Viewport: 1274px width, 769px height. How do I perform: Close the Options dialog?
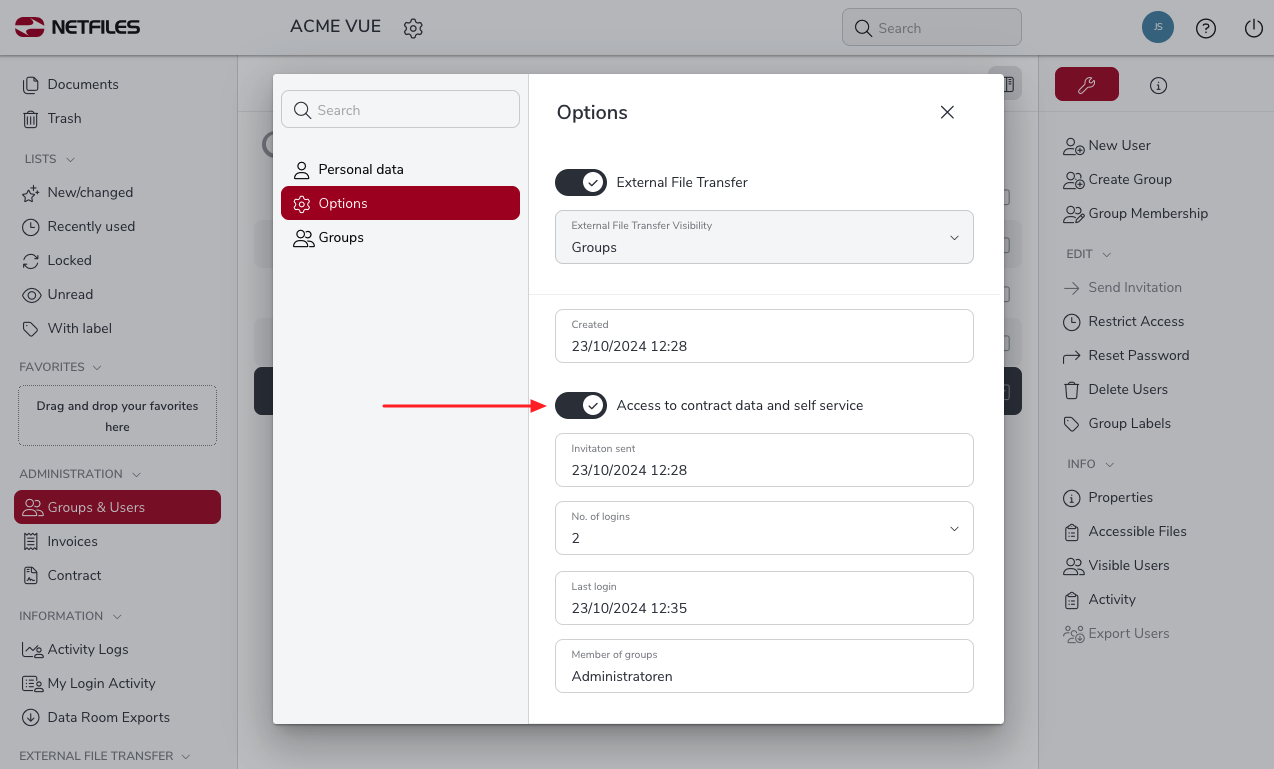[947, 112]
